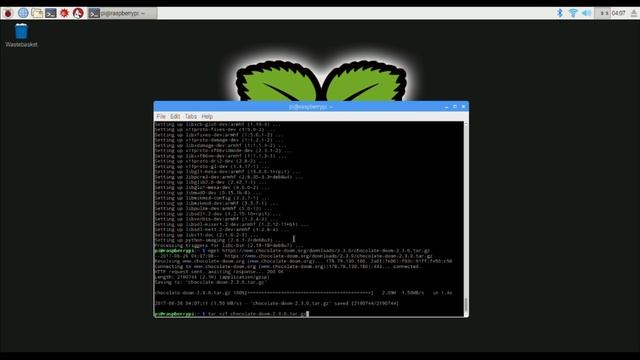Open the Bluetooth tray menu

pos(560,13)
